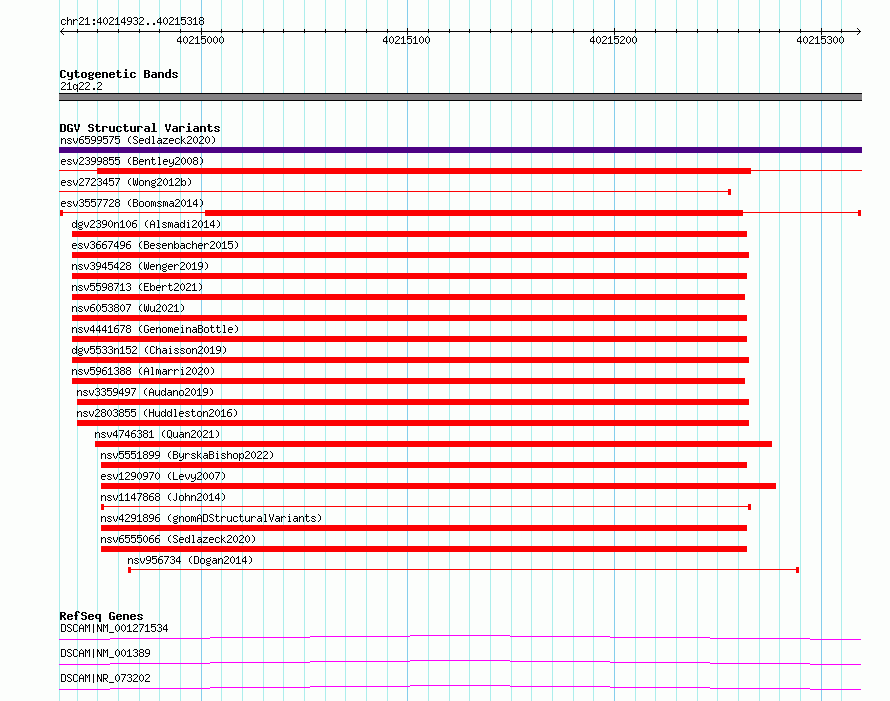
Task: Select the red nsv4291896 variant bar
Action: [424, 528]
